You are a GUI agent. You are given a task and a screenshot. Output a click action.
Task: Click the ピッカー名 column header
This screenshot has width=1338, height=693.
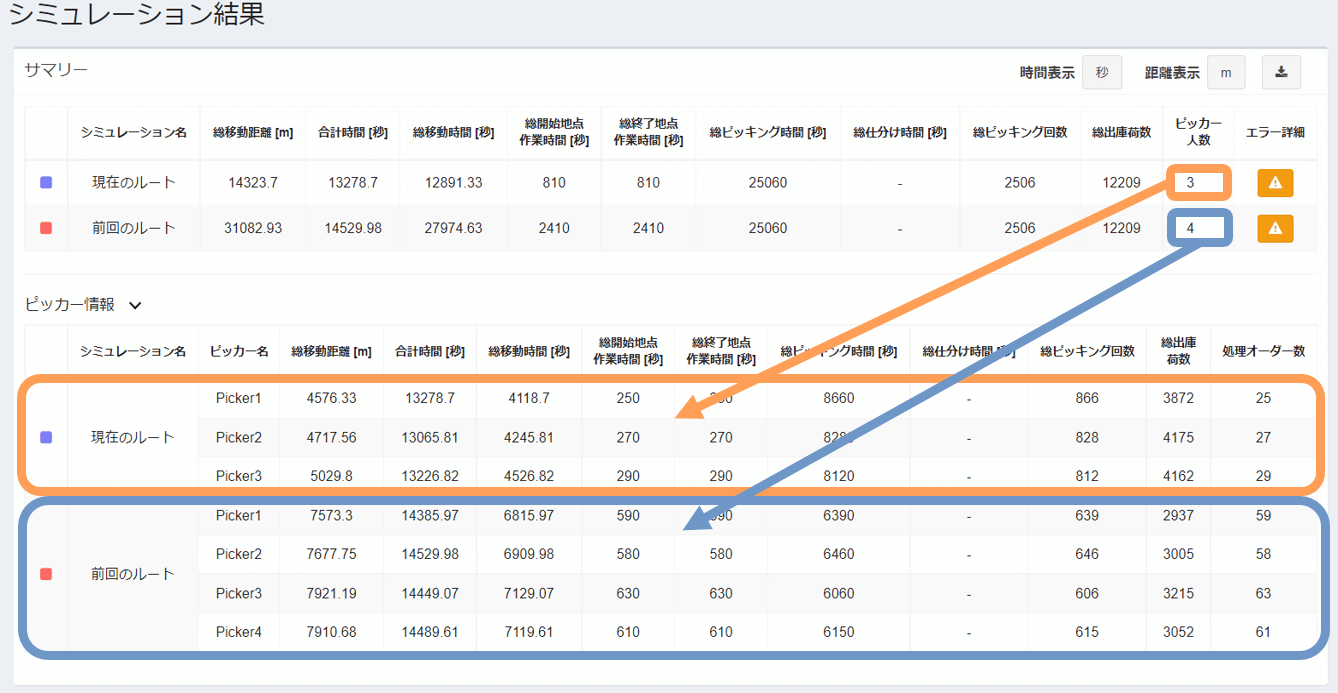[238, 351]
